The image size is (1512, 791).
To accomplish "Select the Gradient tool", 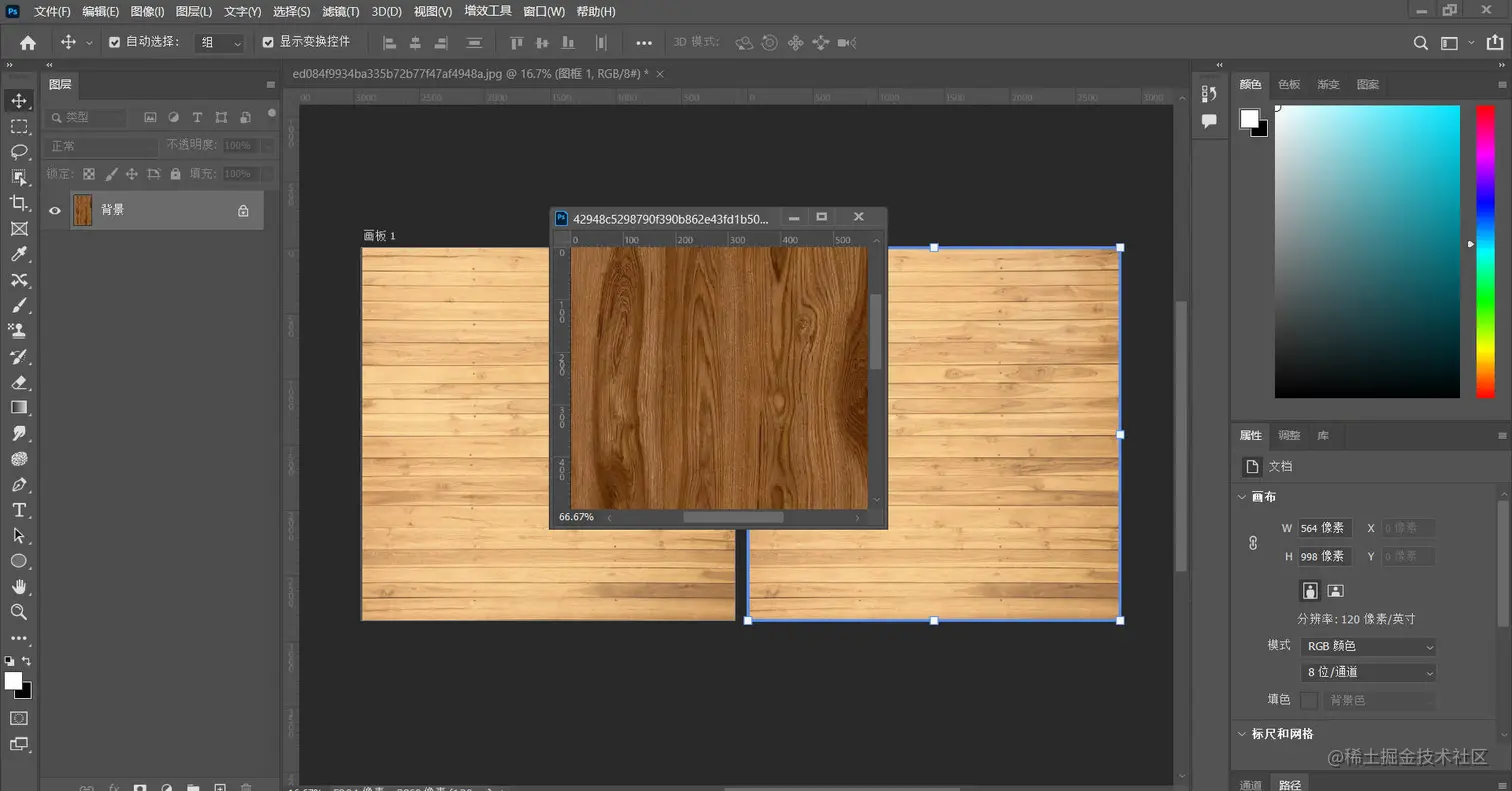I will tap(19, 408).
